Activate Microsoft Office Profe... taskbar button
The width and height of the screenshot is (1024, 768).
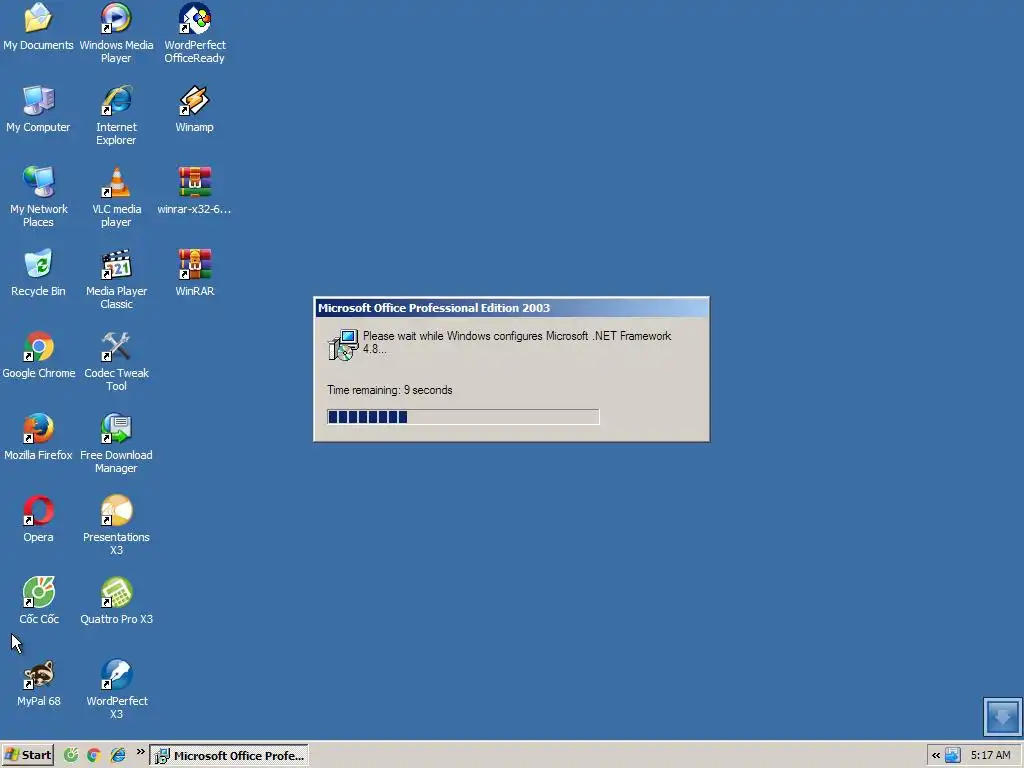coord(229,755)
